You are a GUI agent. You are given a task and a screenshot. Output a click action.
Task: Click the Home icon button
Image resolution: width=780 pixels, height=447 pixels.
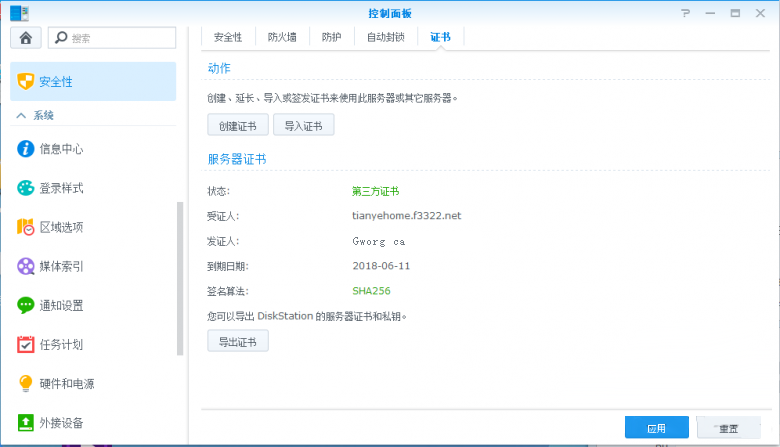pyautogui.click(x=25, y=38)
